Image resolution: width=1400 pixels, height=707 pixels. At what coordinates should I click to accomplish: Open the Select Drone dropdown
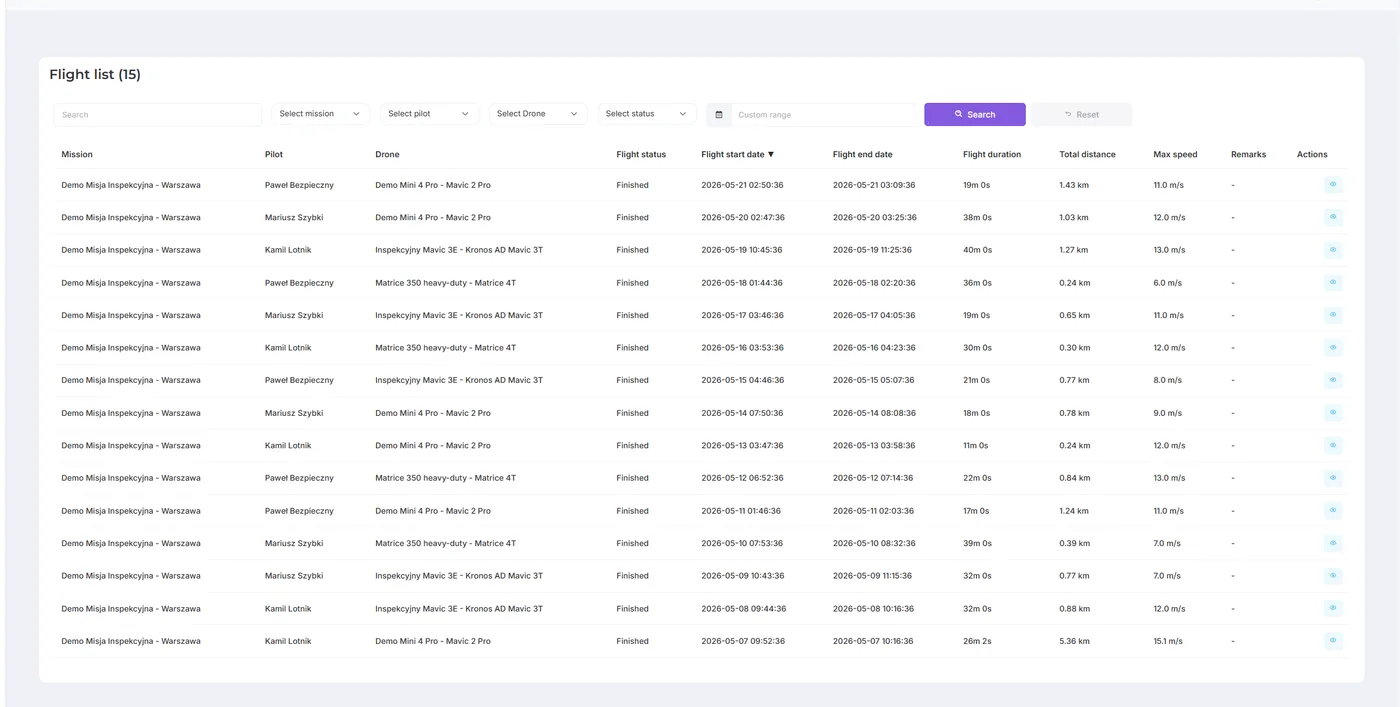[x=538, y=114]
